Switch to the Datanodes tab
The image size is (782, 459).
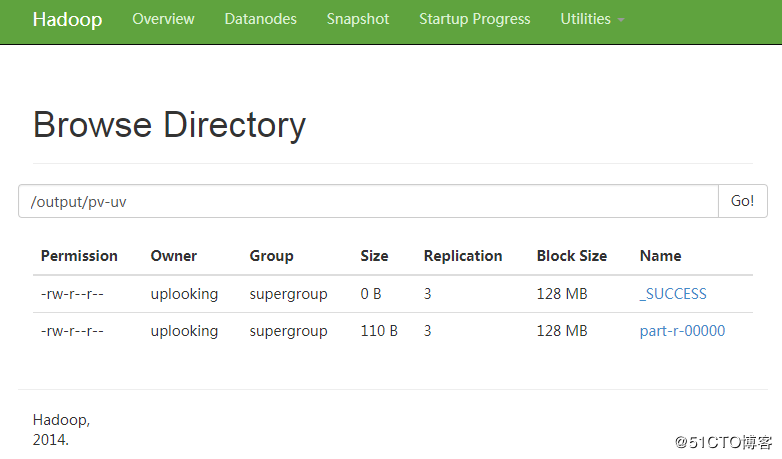260,19
